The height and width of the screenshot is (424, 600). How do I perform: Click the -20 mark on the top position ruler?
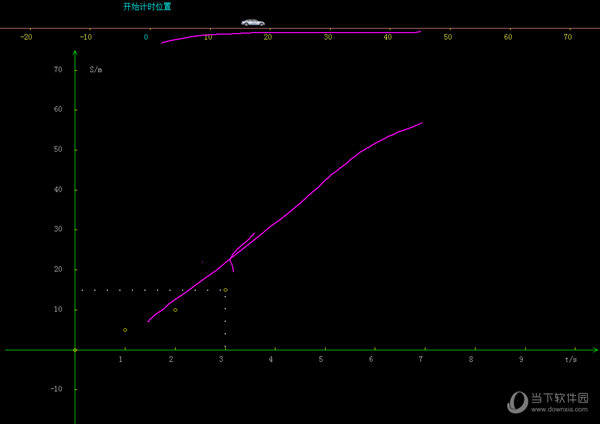coord(26,37)
